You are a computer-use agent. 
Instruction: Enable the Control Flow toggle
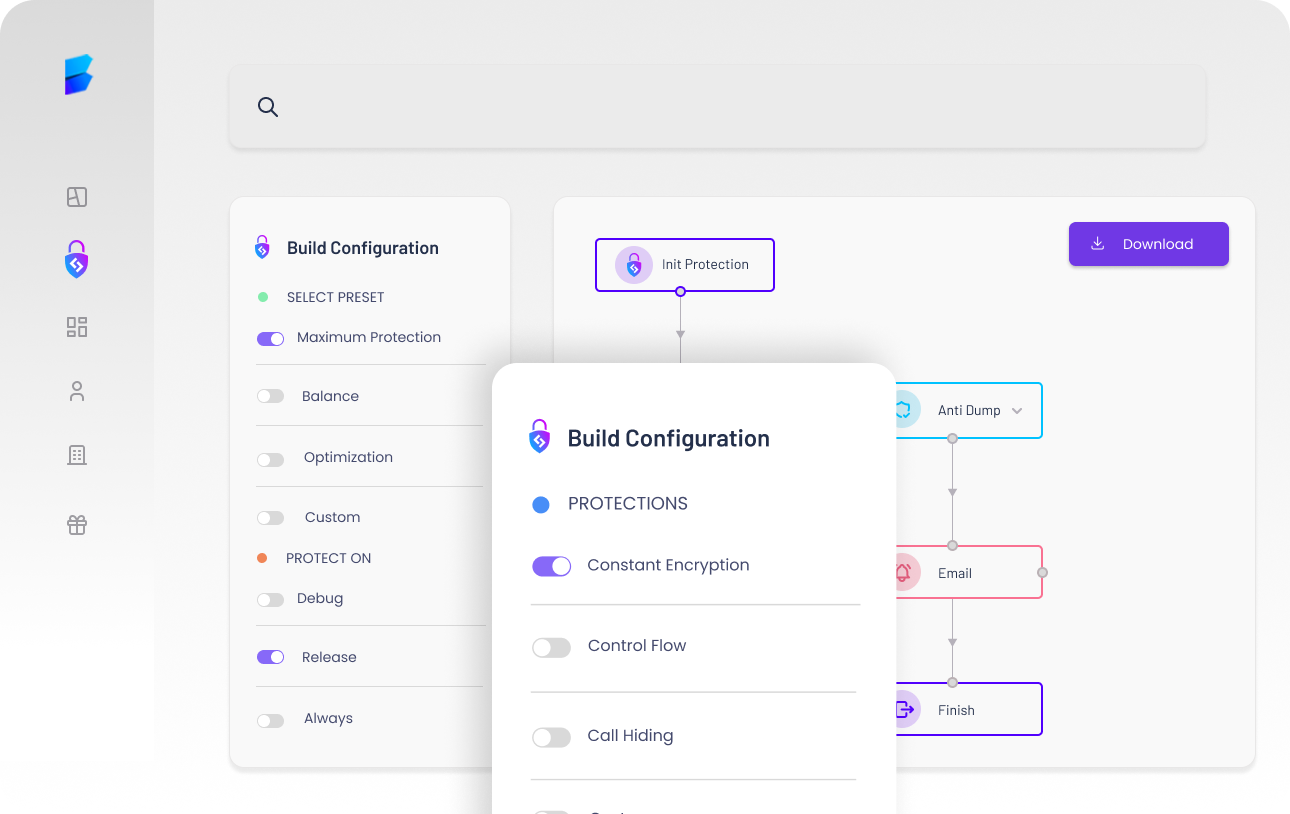[551, 647]
